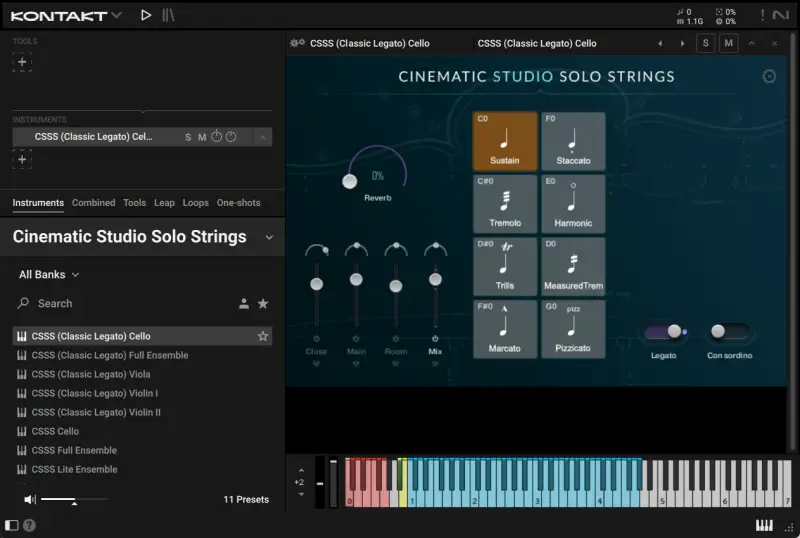The width and height of the screenshot is (800, 538).
Task: Toggle the on-screen keyboard icon
Action: pyautogui.click(x=764, y=525)
